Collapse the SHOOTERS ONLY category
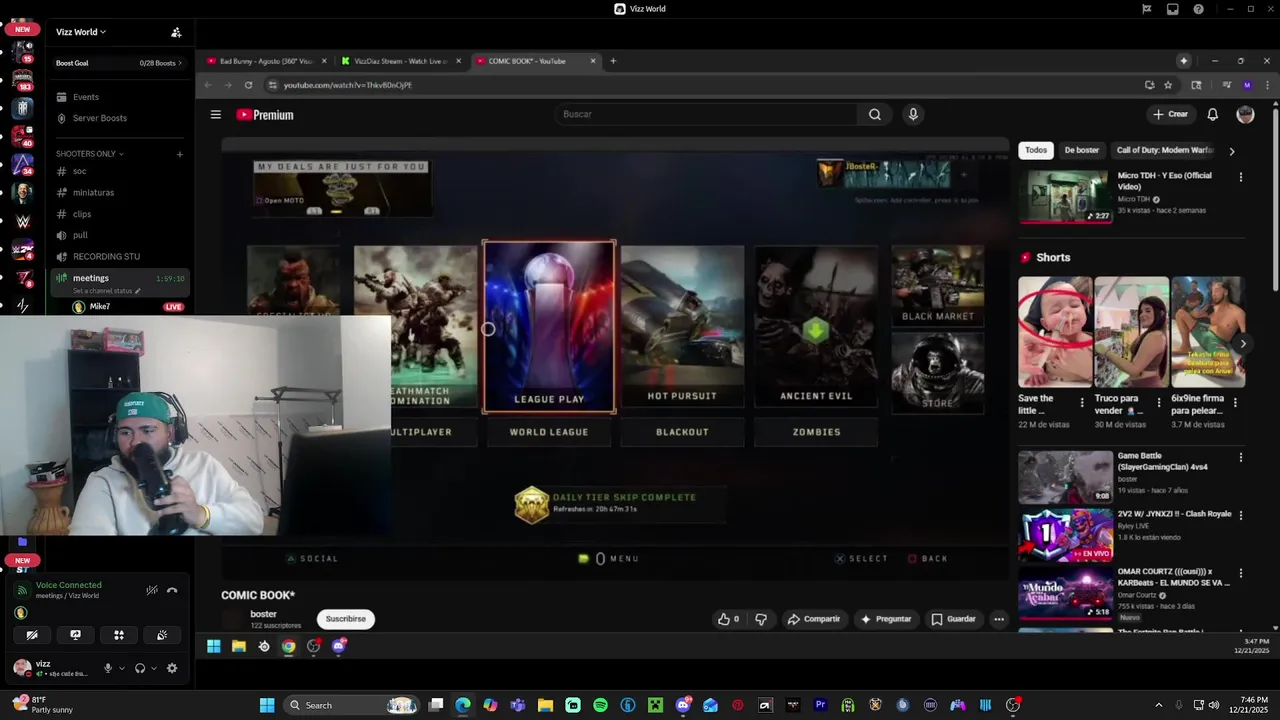This screenshot has height=720, width=1280. click(x=90, y=154)
